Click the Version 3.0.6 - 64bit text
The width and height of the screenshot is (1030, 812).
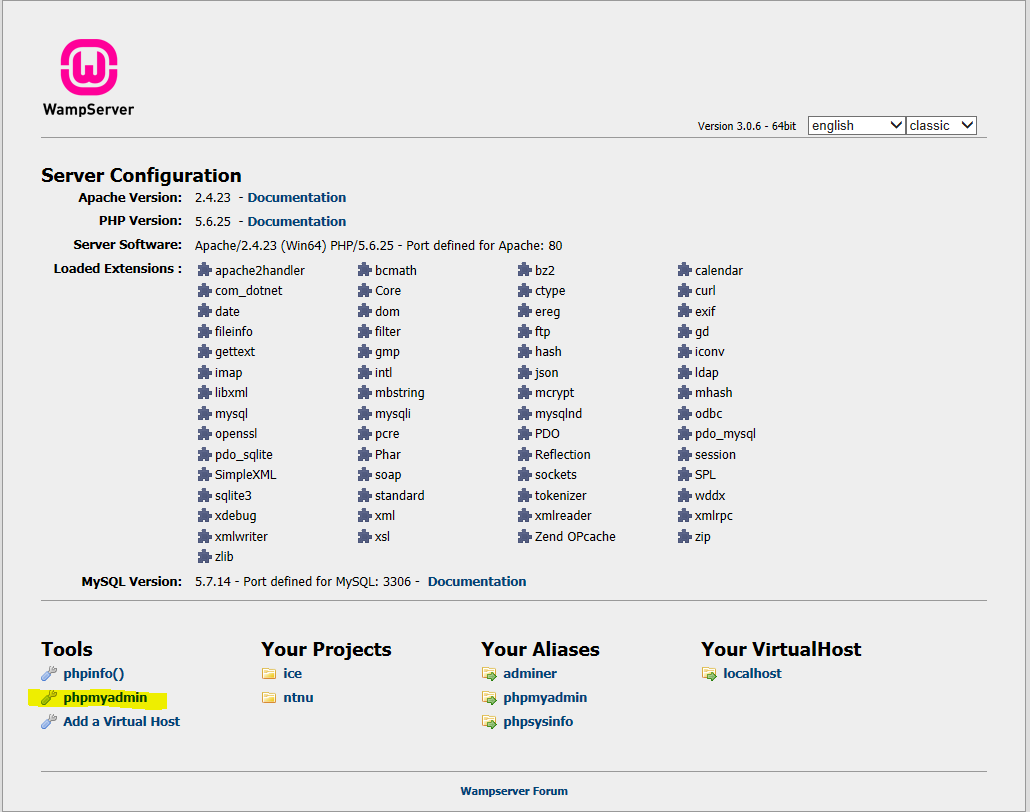pyautogui.click(x=747, y=126)
